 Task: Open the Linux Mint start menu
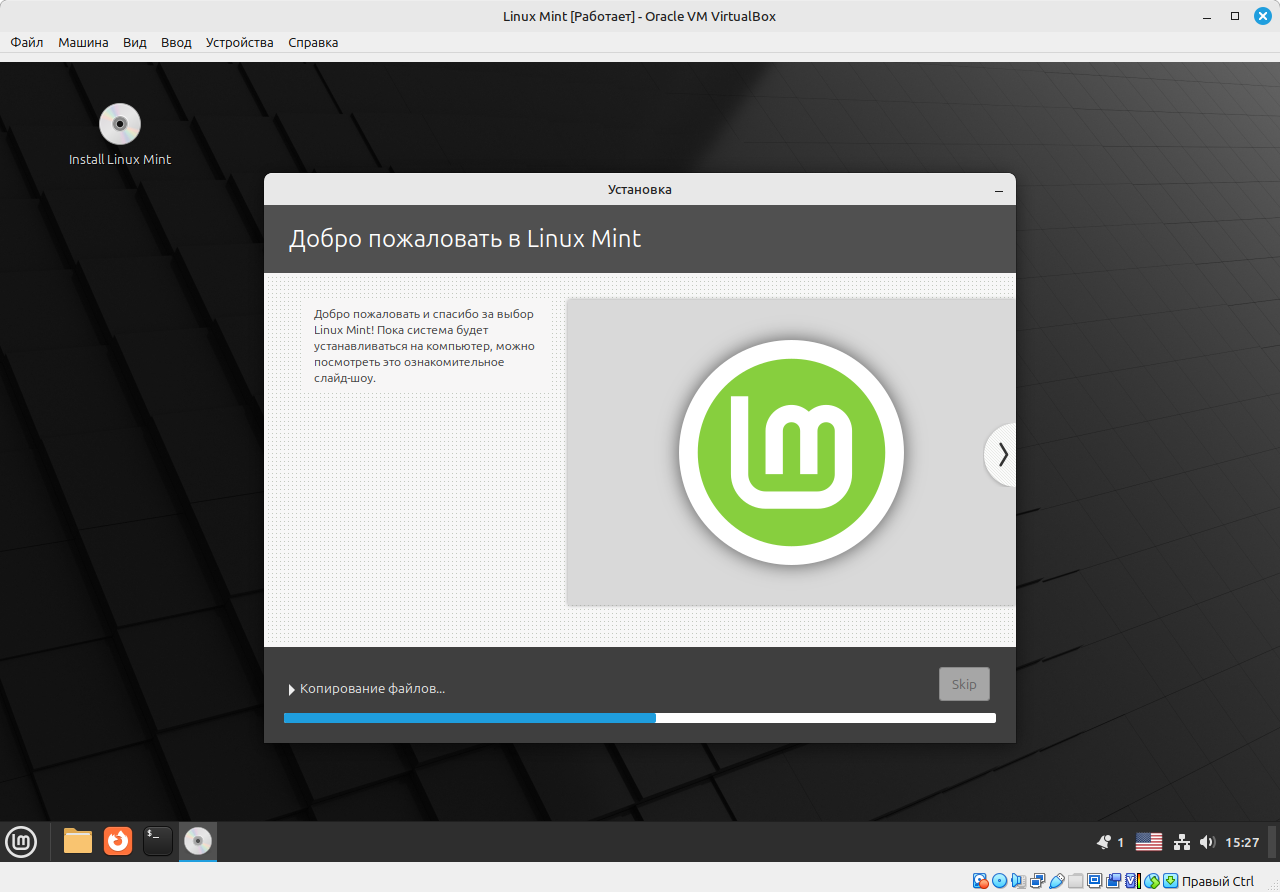pyautogui.click(x=21, y=842)
